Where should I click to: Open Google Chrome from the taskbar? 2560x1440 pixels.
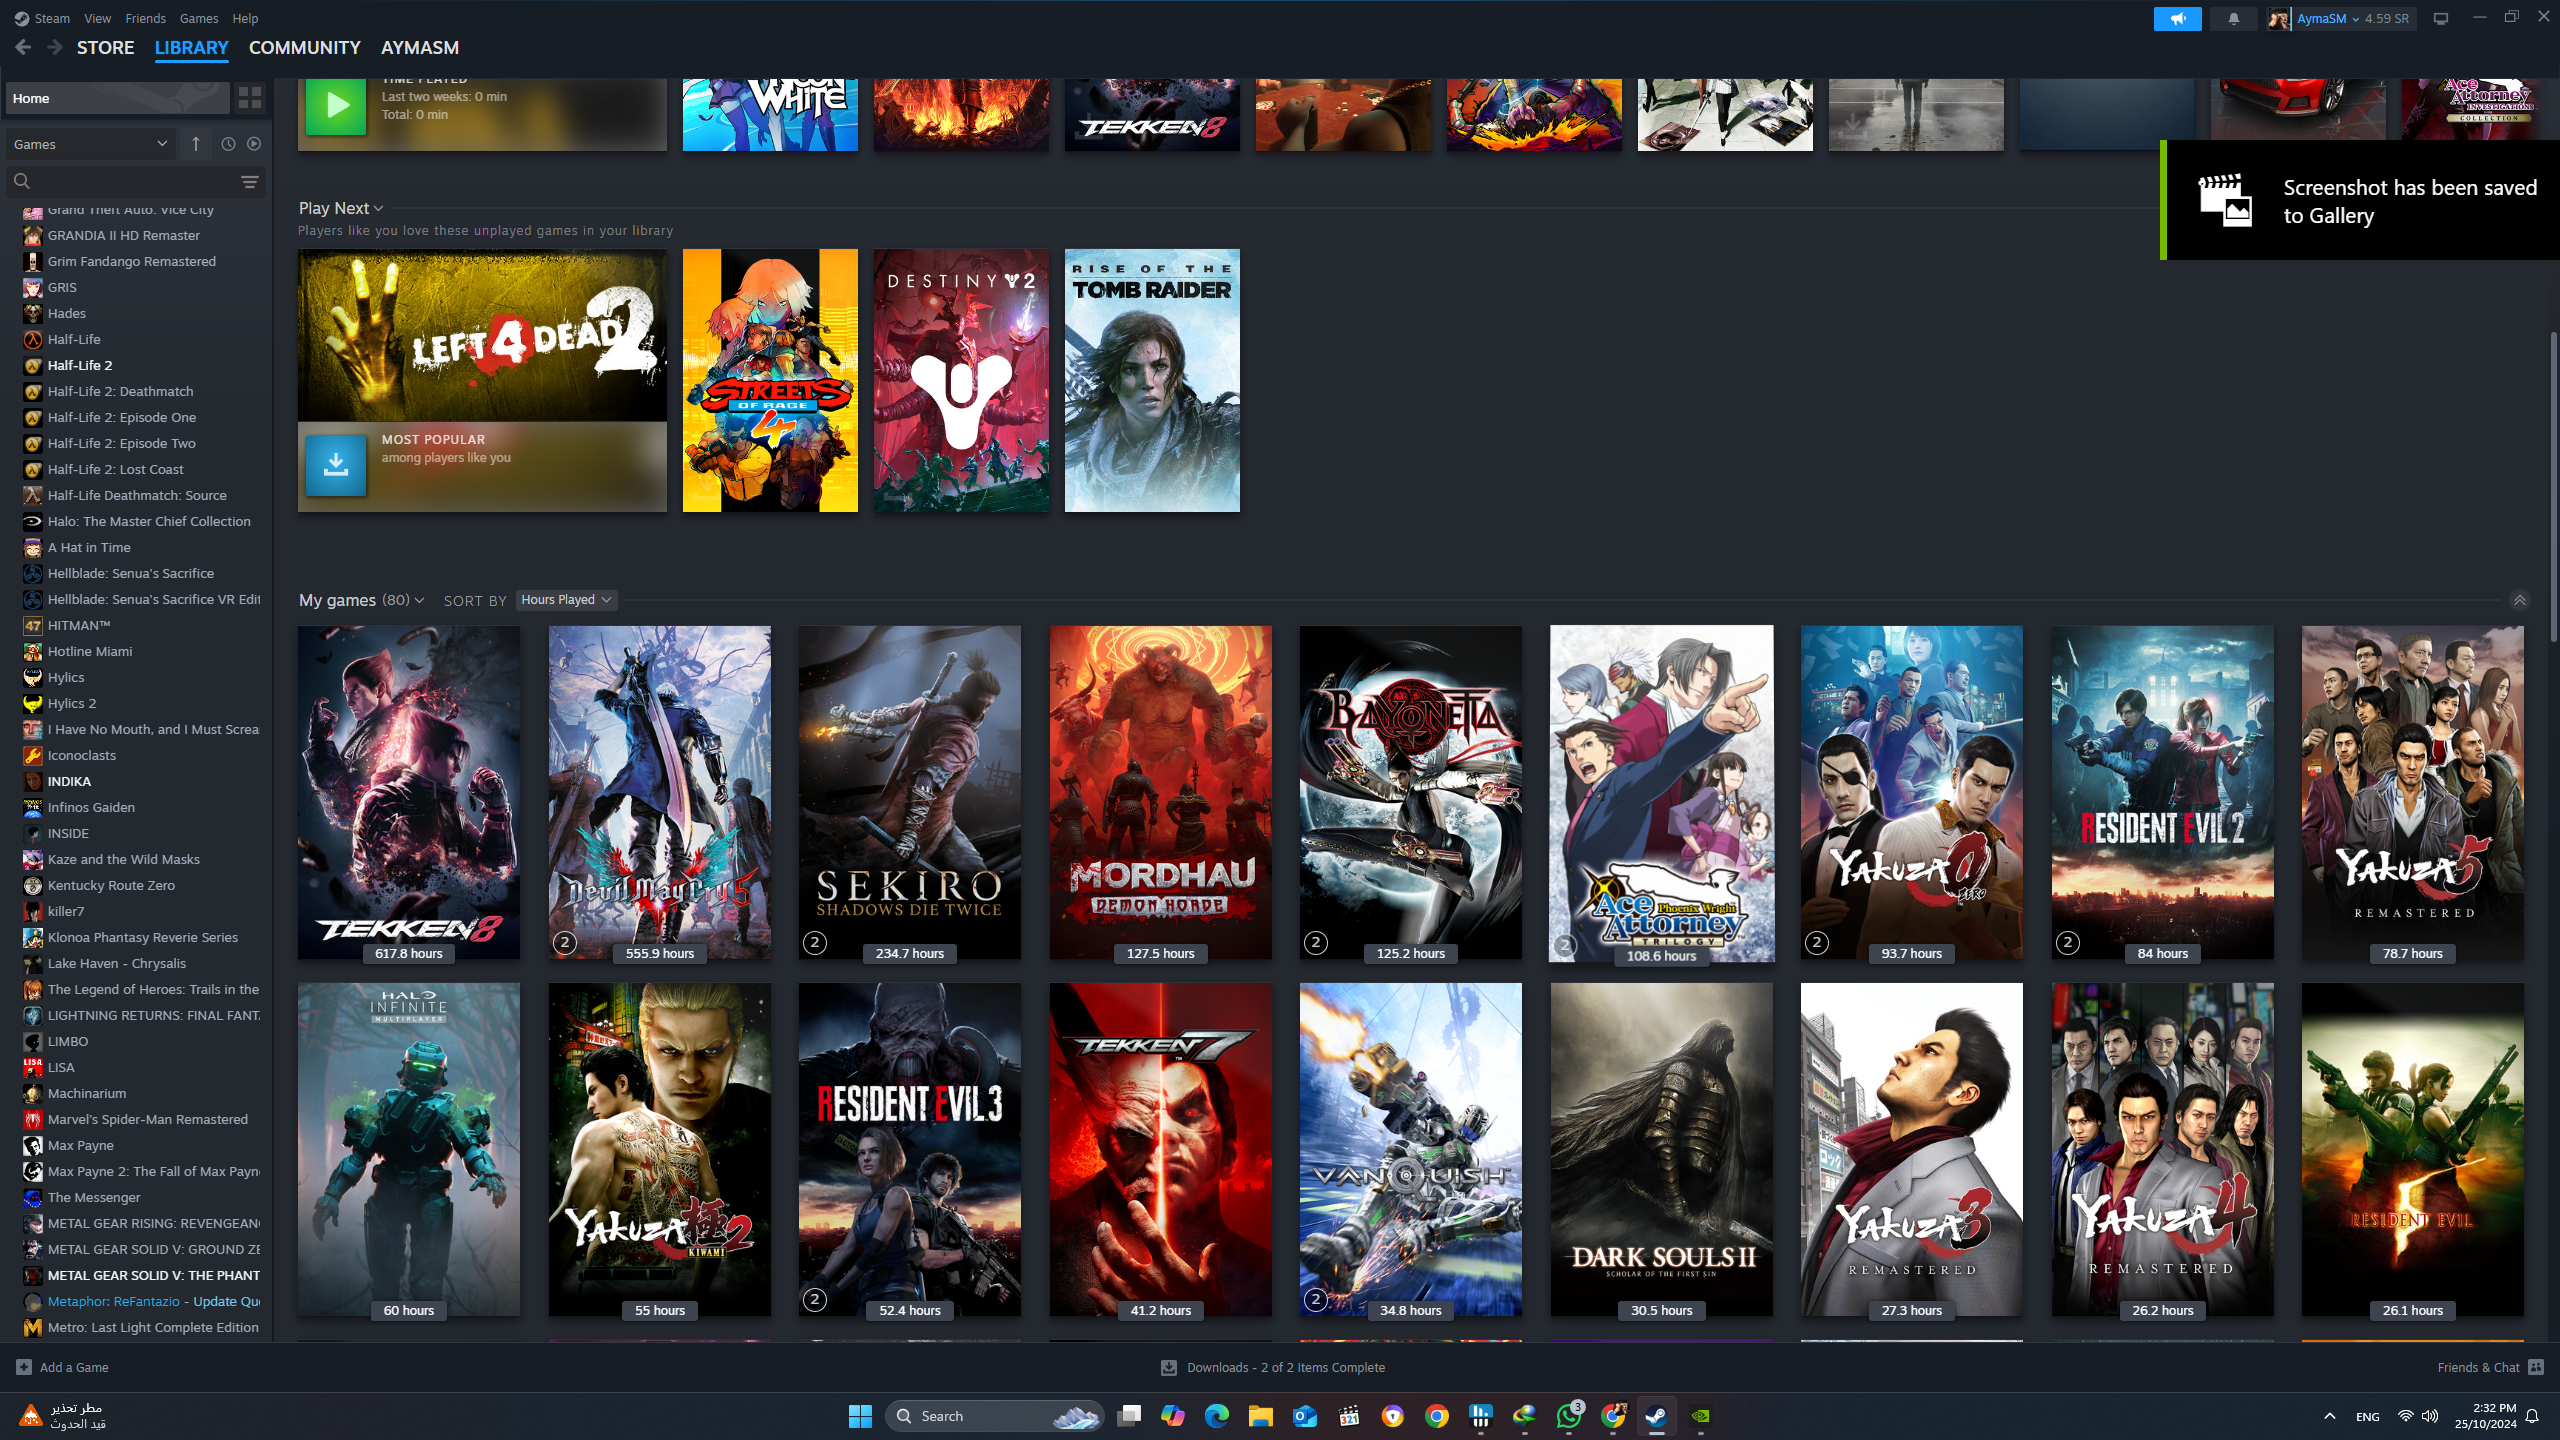click(1436, 1416)
